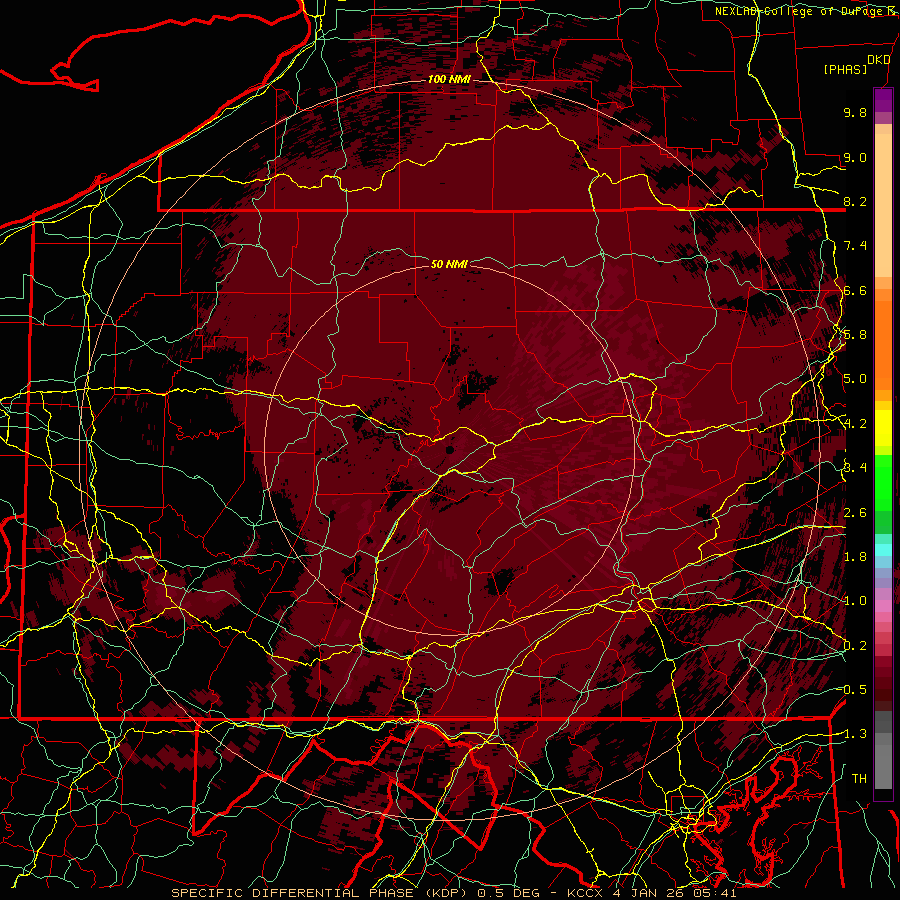Screen dimensions: 900x900
Task: Click the 6.6 value on the color scale
Action: click(x=855, y=290)
